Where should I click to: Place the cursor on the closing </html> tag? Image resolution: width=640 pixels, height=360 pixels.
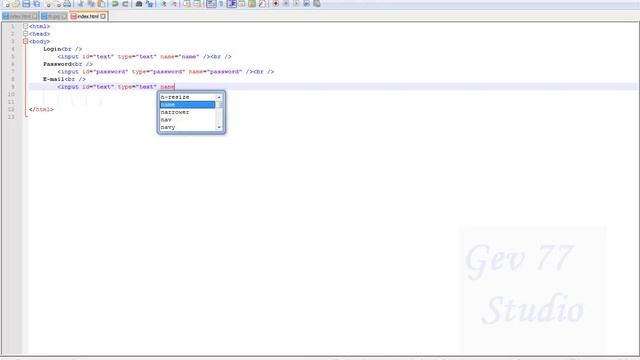click(x=41, y=109)
